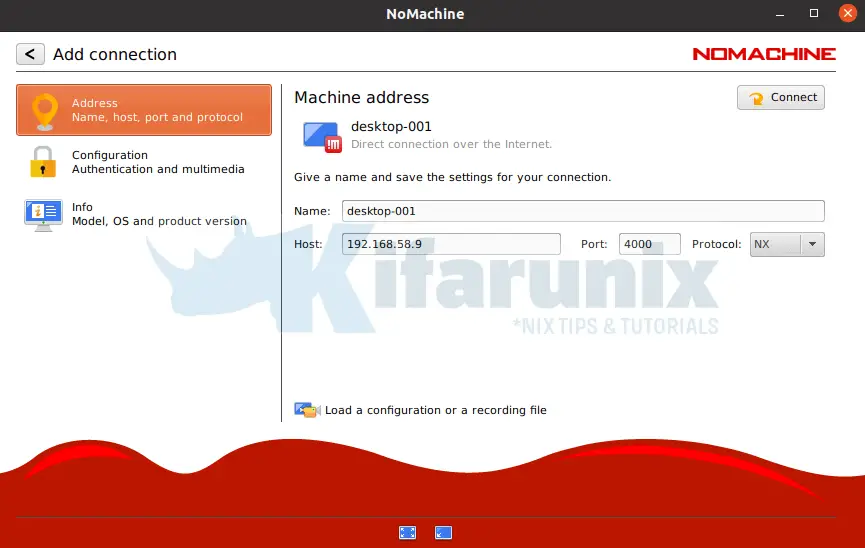Click the 'Add connection' title text

(x=115, y=54)
